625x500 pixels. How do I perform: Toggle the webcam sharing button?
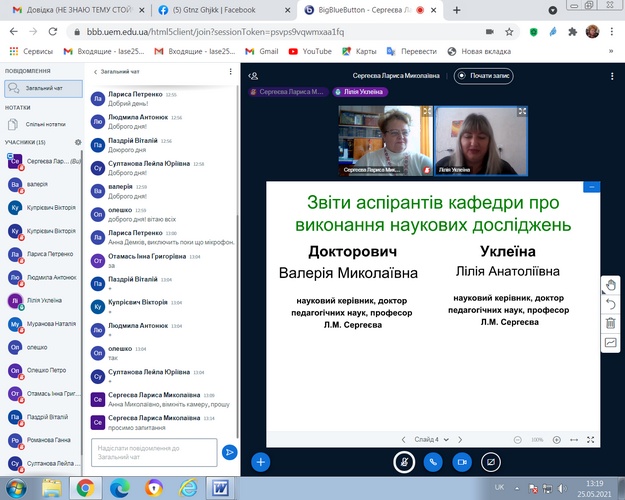click(x=462, y=462)
